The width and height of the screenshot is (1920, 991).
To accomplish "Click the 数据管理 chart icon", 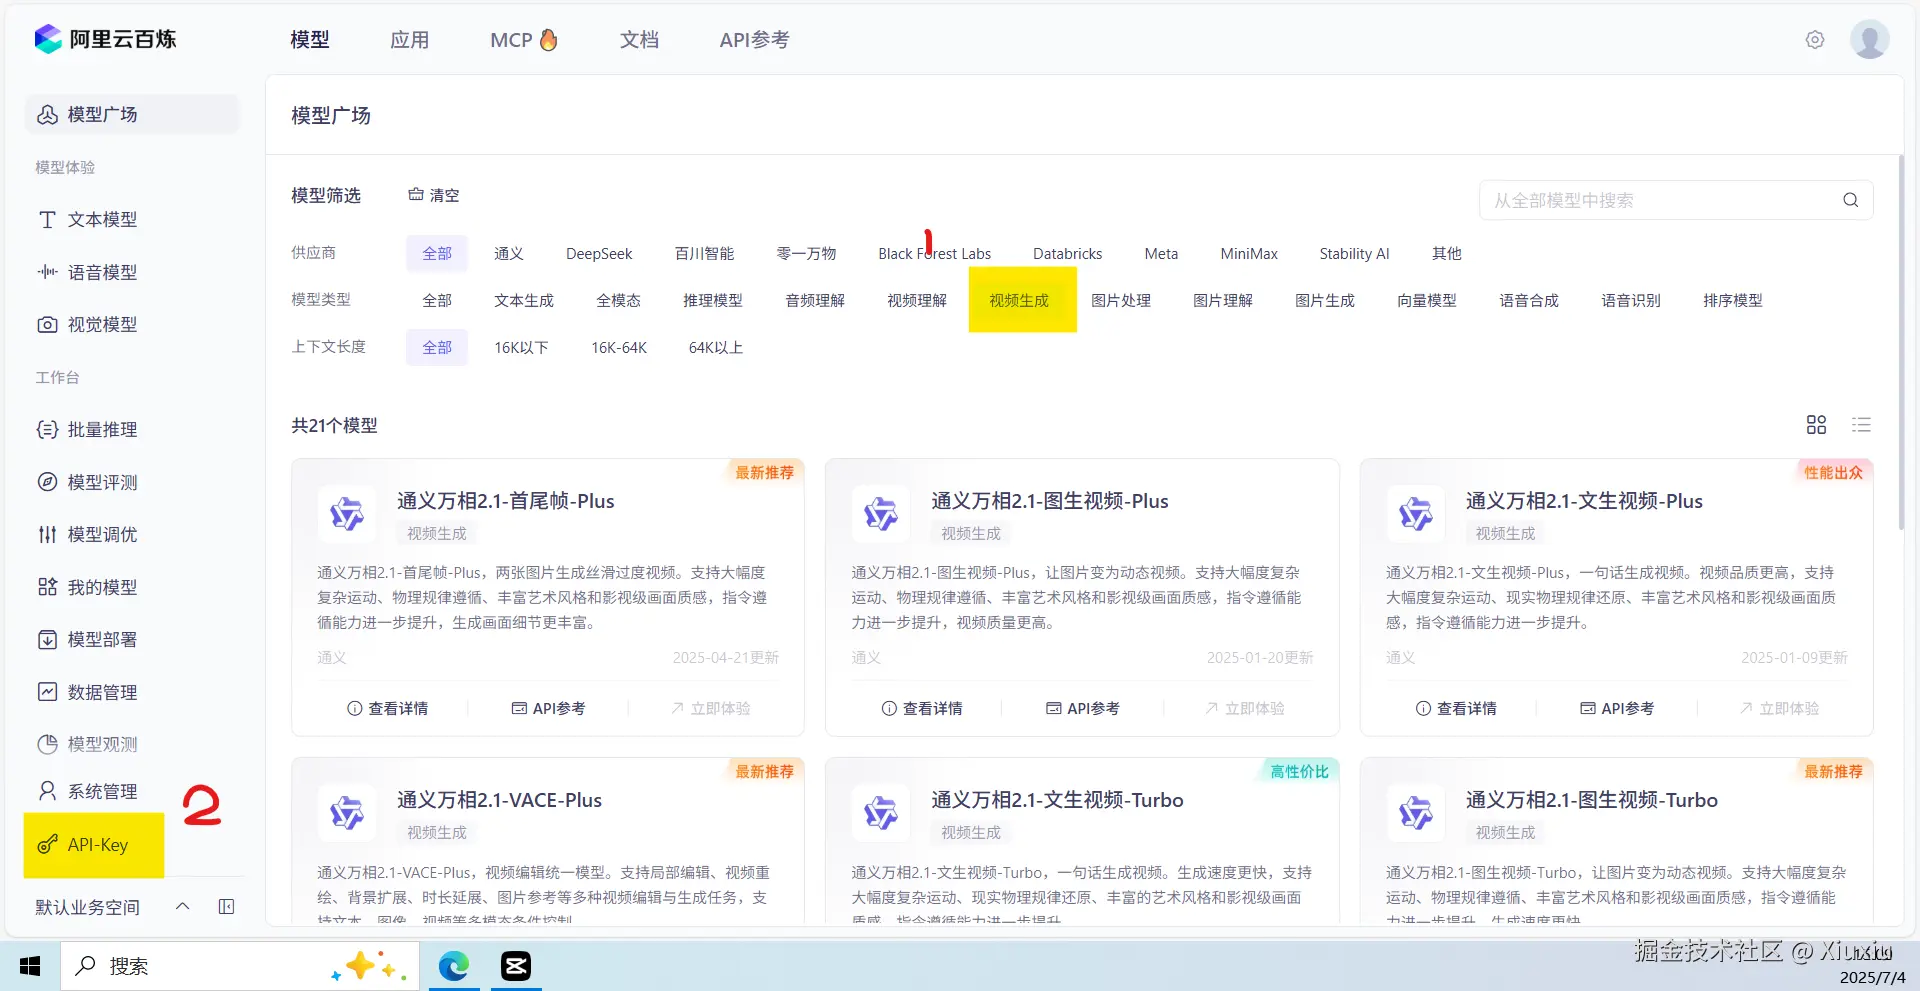I will pos(47,692).
